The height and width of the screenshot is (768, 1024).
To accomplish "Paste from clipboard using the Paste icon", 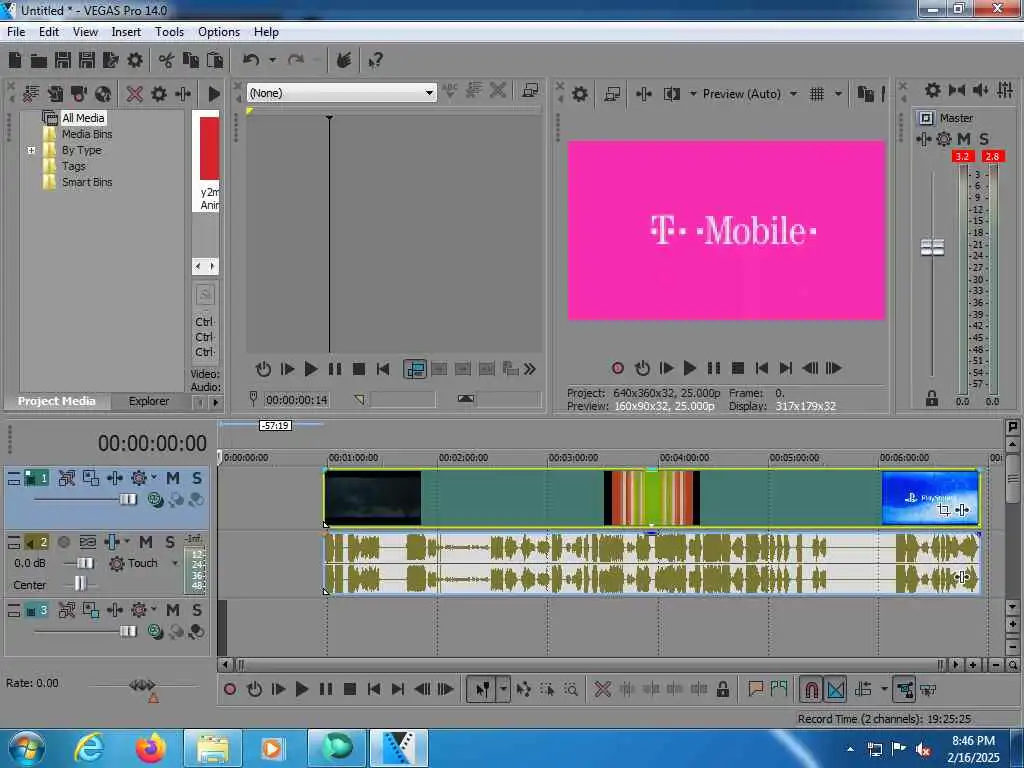I will click(215, 61).
